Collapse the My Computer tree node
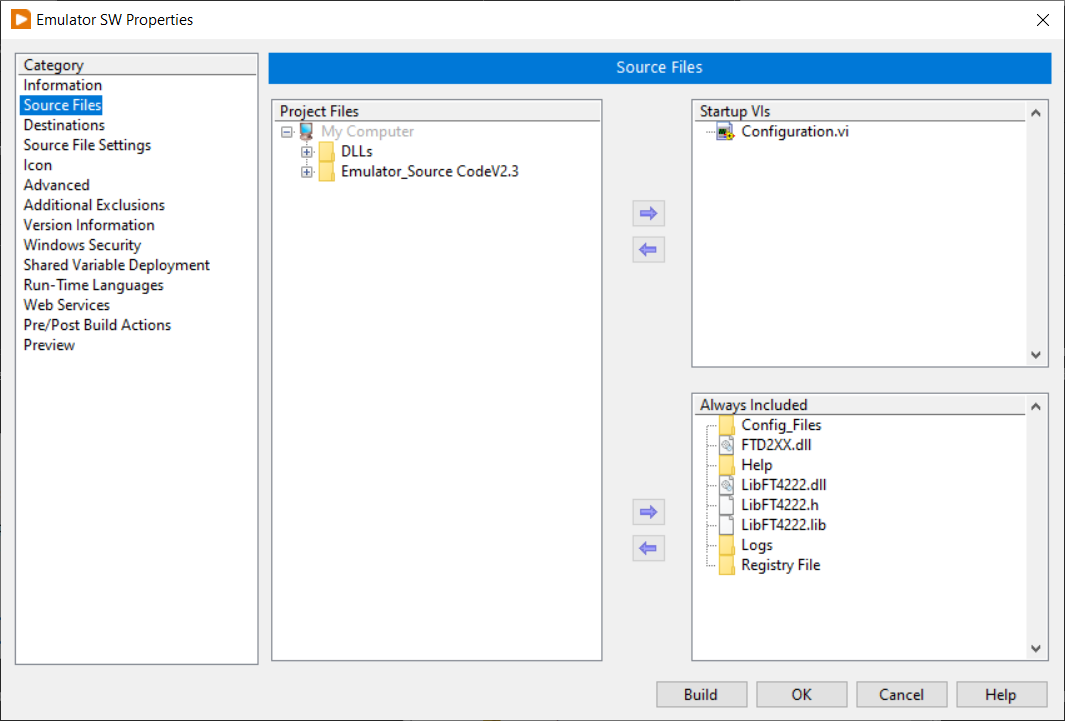The height and width of the screenshot is (721, 1065). tap(287, 131)
